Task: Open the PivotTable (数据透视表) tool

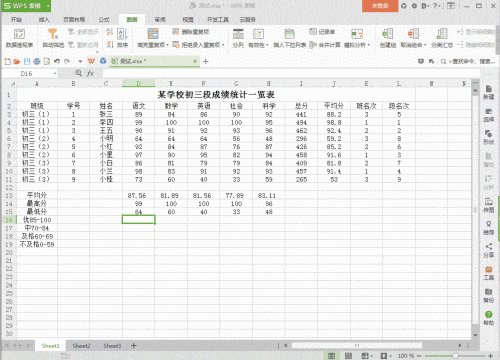Action: tap(19, 38)
